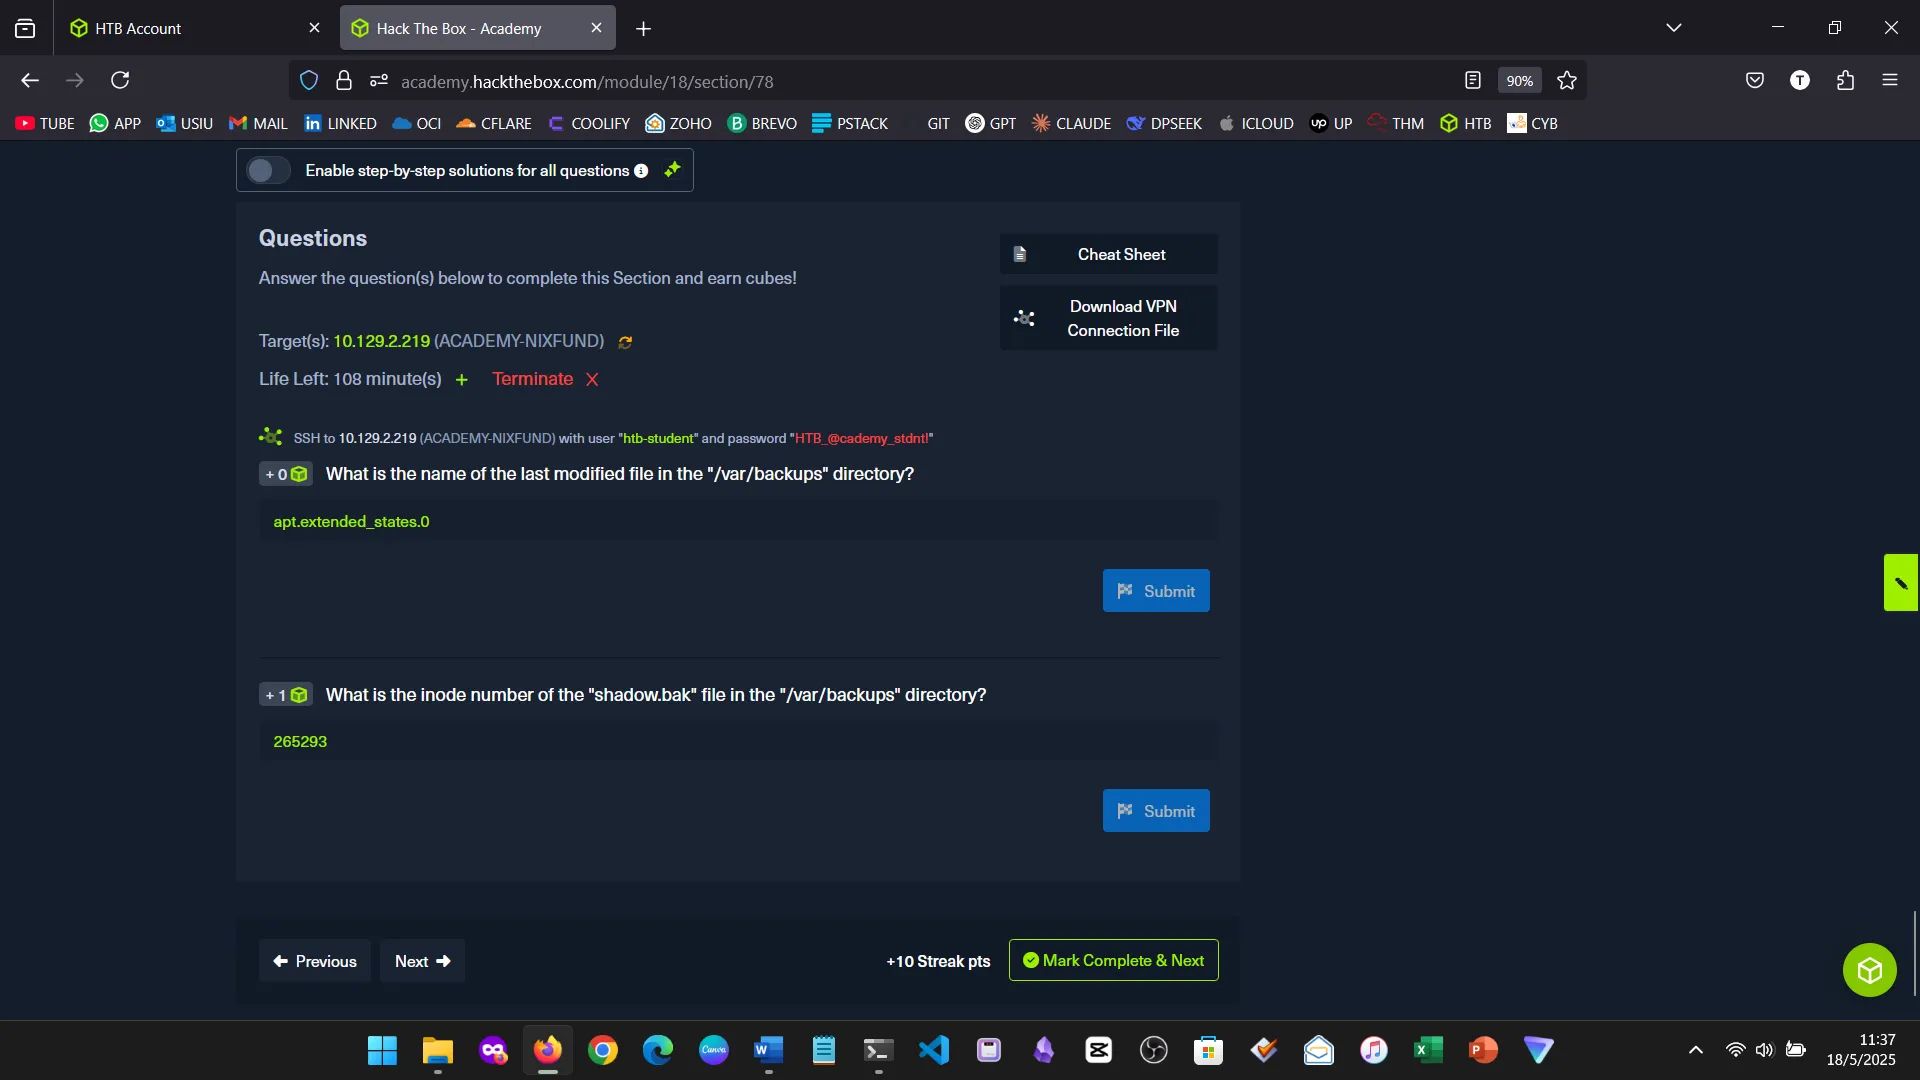Toggle reader view icon in address bar
Viewport: 1920px width, 1080px height.
point(1472,81)
